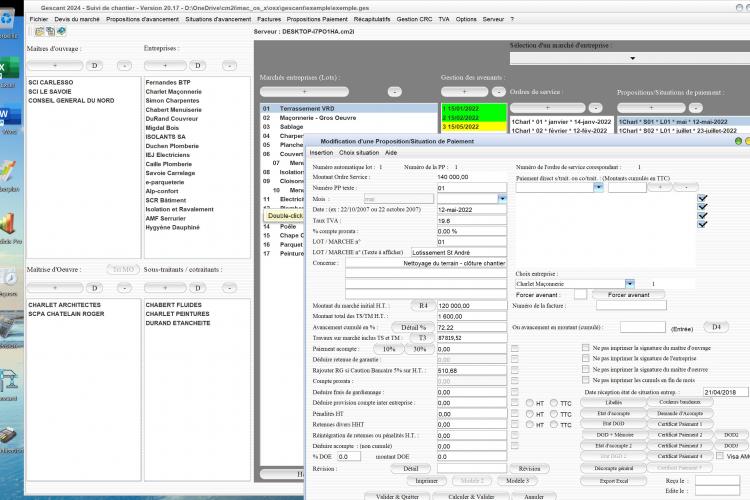Open the Choix situation menu in the dialog
The image size is (750, 500).
tap(359, 153)
